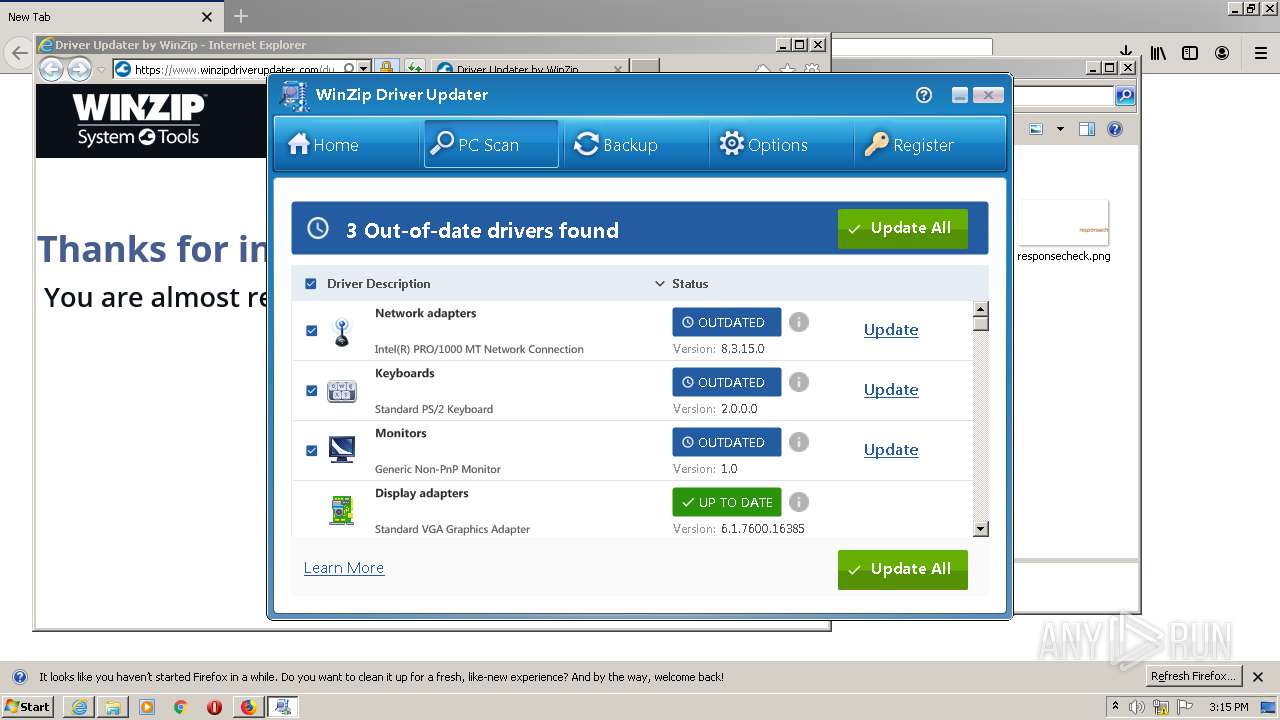Screen dimensions: 1280x720
Task: Toggle the Driver Description select-all checkbox
Action: (311, 284)
